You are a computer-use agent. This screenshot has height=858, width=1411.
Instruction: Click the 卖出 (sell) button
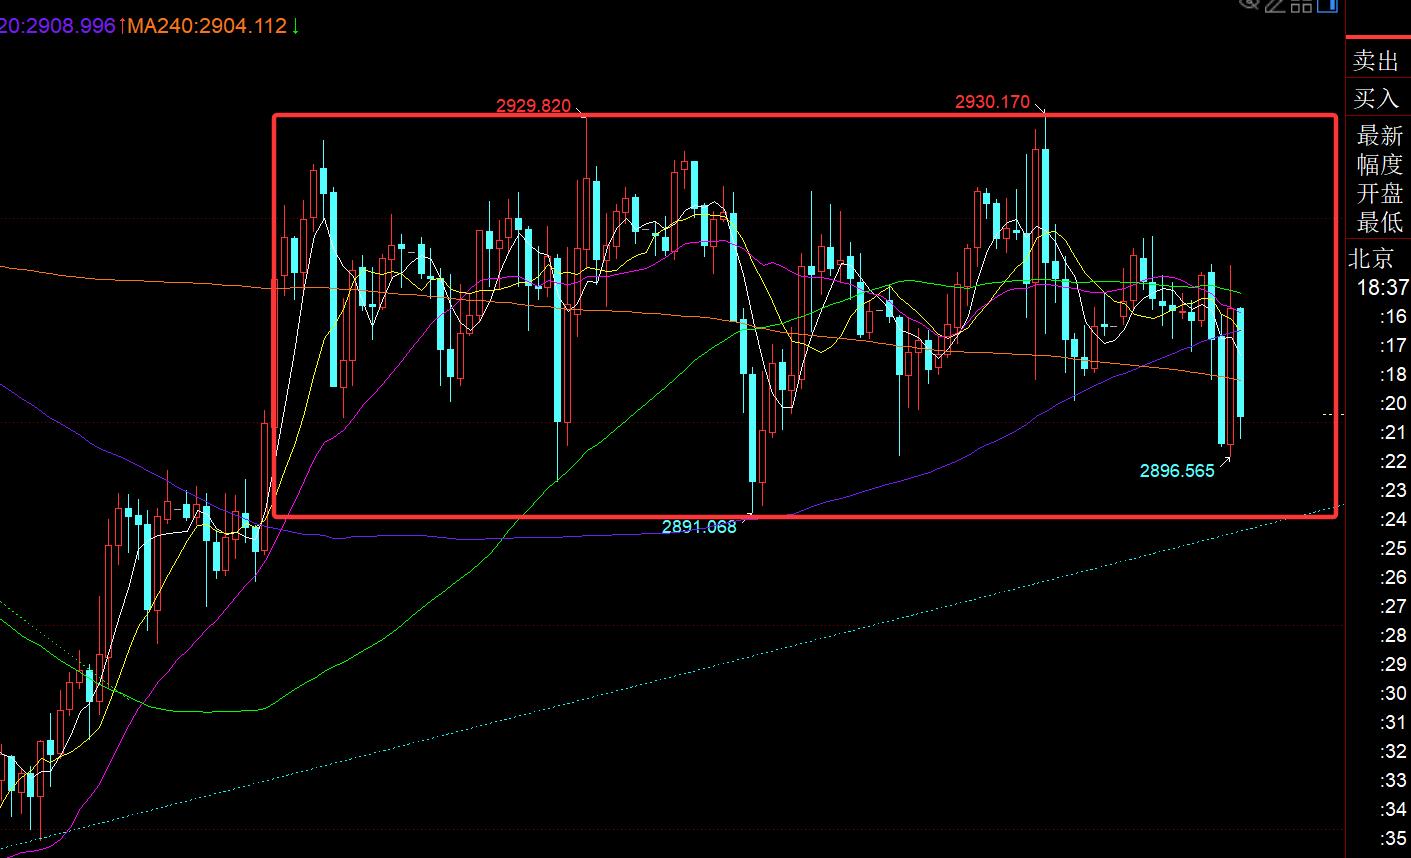click(1376, 61)
